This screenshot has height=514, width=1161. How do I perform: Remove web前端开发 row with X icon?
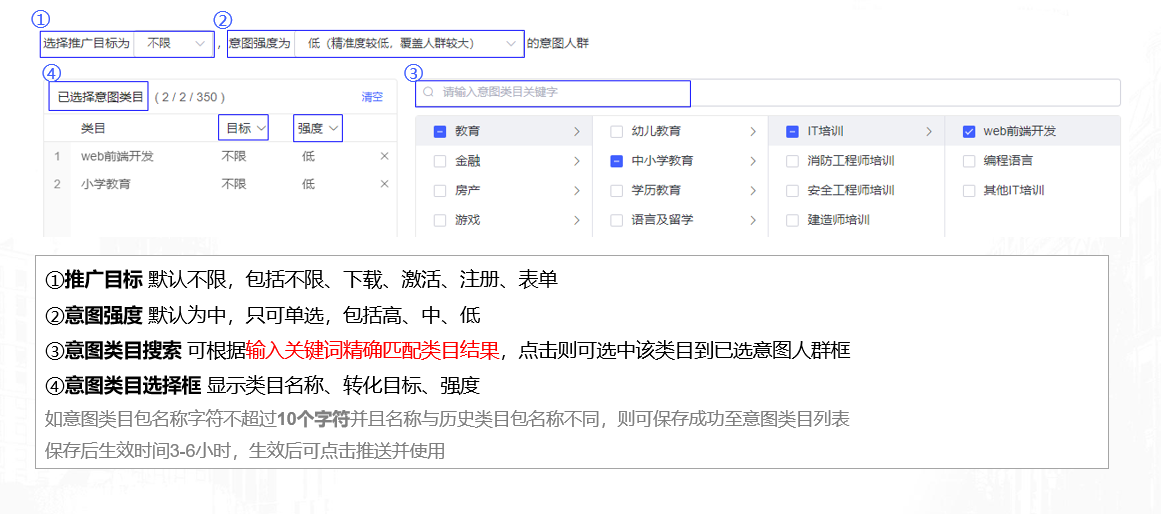pos(385,156)
